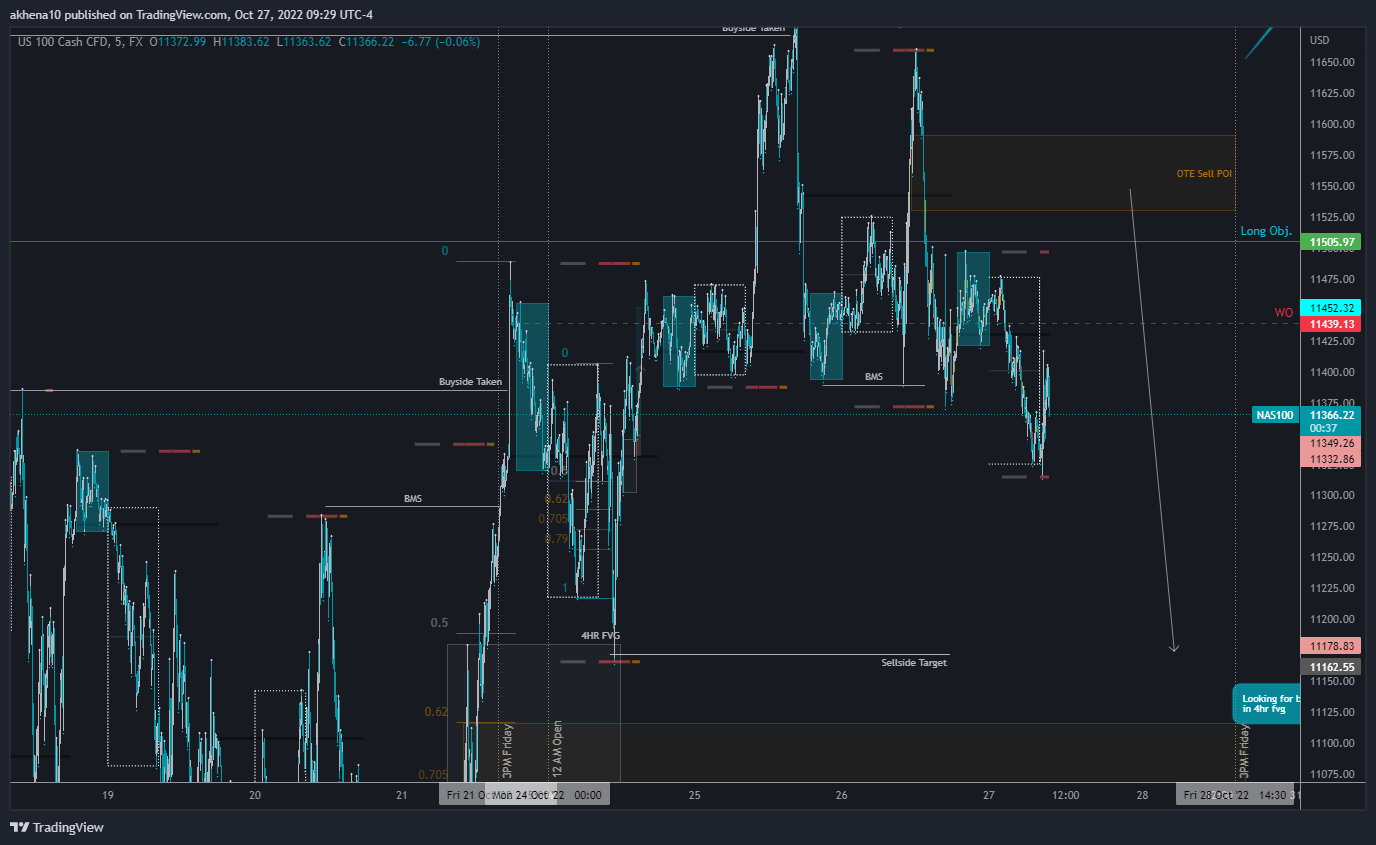Viewport: 1376px width, 845px height.
Task: Click the 0.79 Fibonacci level label
Action: (556, 538)
